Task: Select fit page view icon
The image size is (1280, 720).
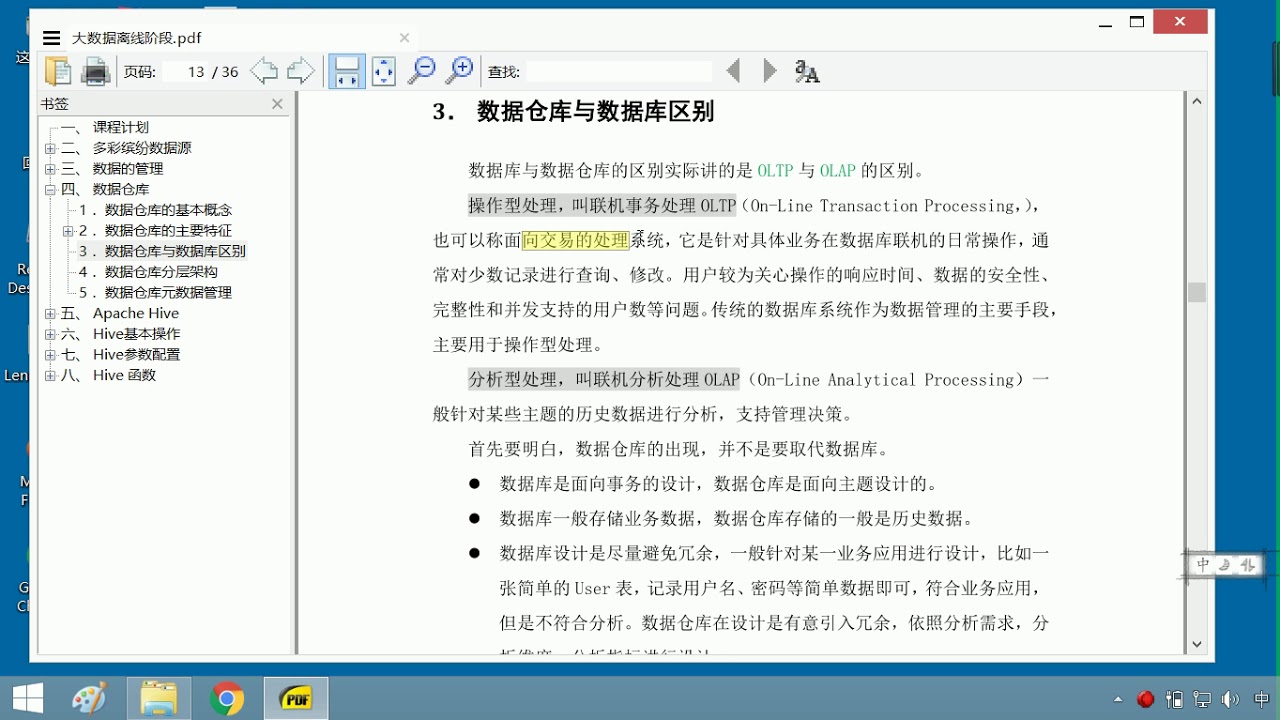Action: click(x=384, y=71)
